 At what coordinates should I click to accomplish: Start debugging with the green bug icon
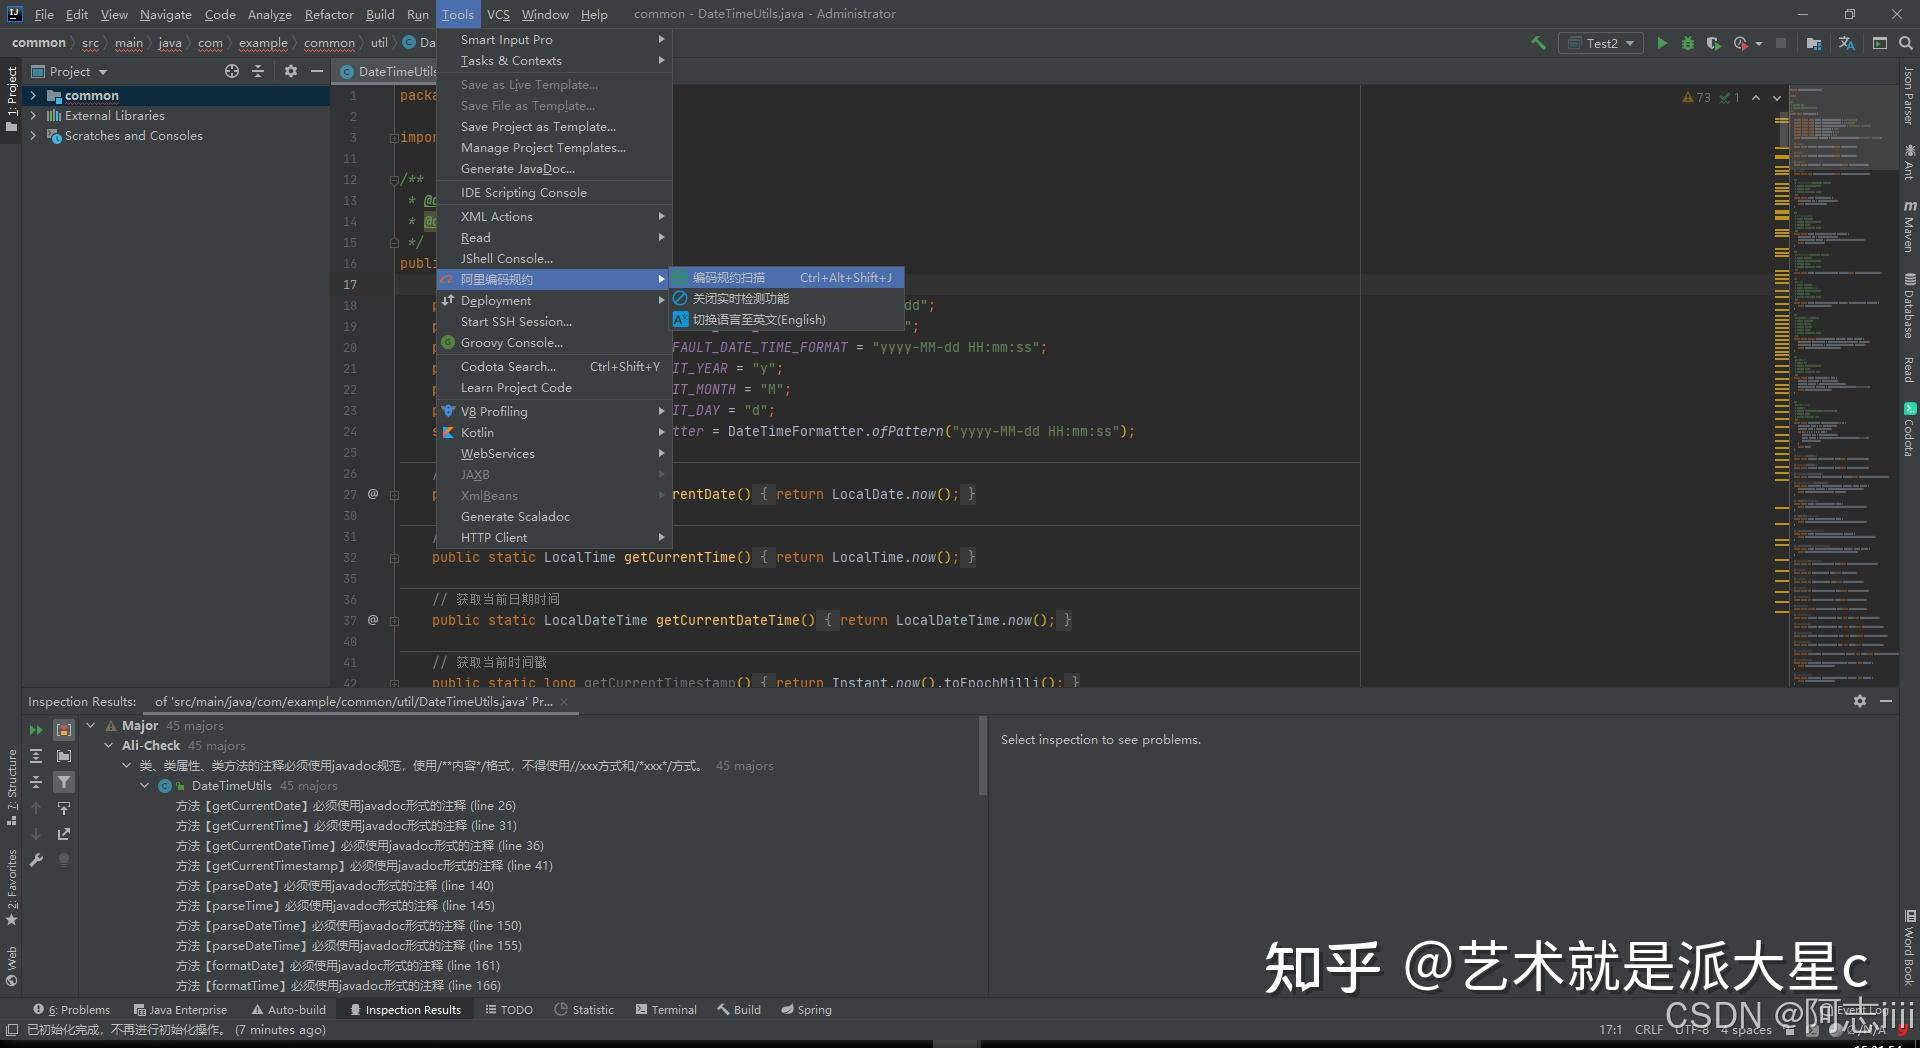click(x=1688, y=43)
